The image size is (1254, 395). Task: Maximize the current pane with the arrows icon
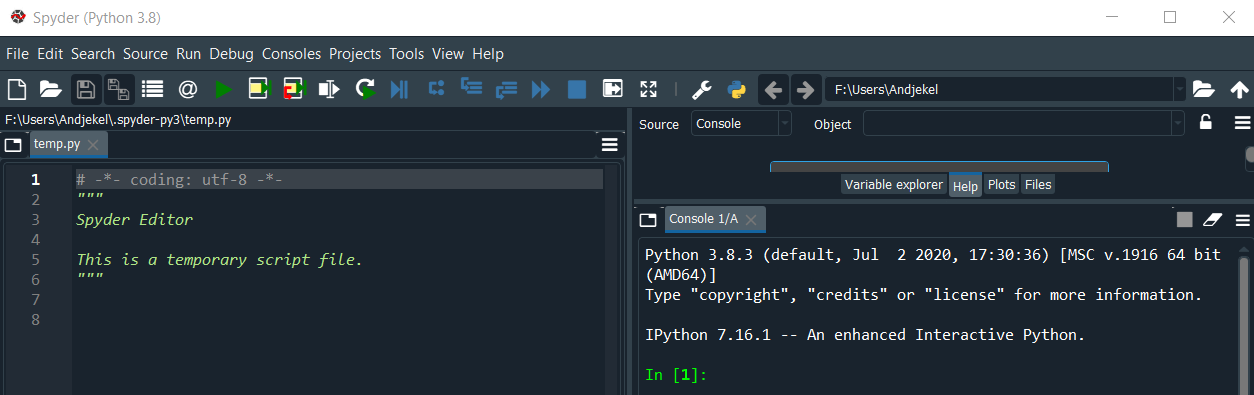[648, 89]
